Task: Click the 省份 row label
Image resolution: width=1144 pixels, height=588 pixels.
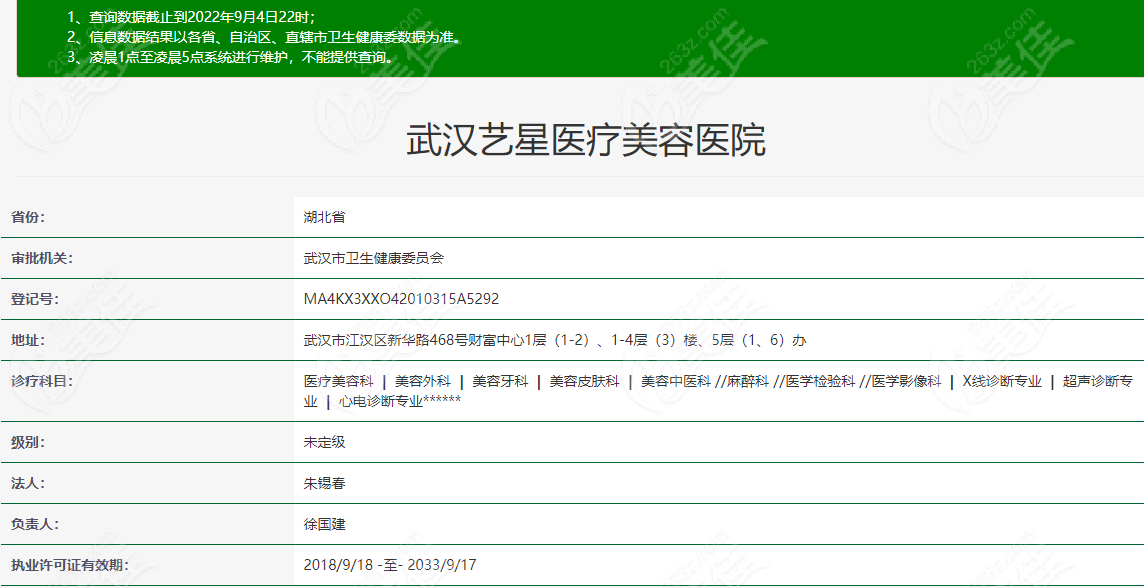Action: pos(28,217)
